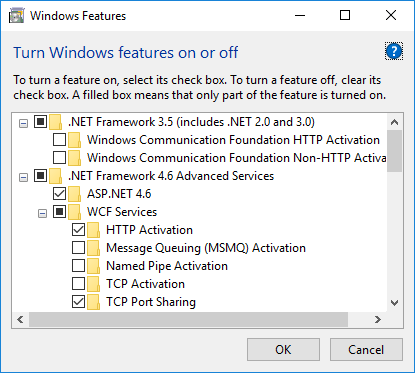Click folder icon beside TCP Activation
The image size is (415, 373).
click(x=94, y=284)
